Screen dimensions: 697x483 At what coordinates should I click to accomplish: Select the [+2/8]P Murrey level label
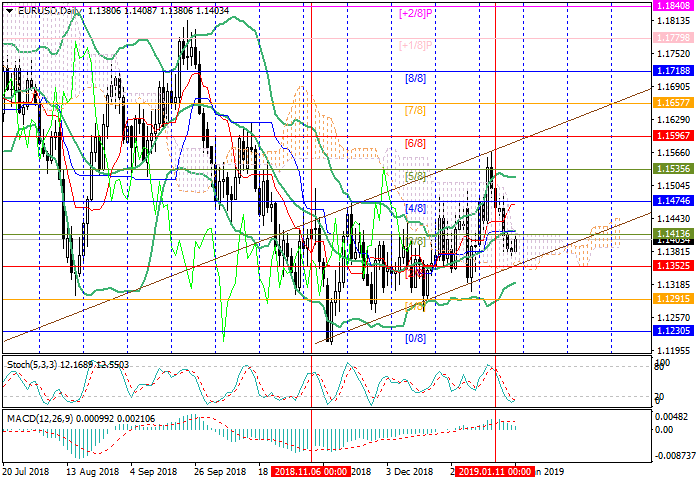pos(415,13)
